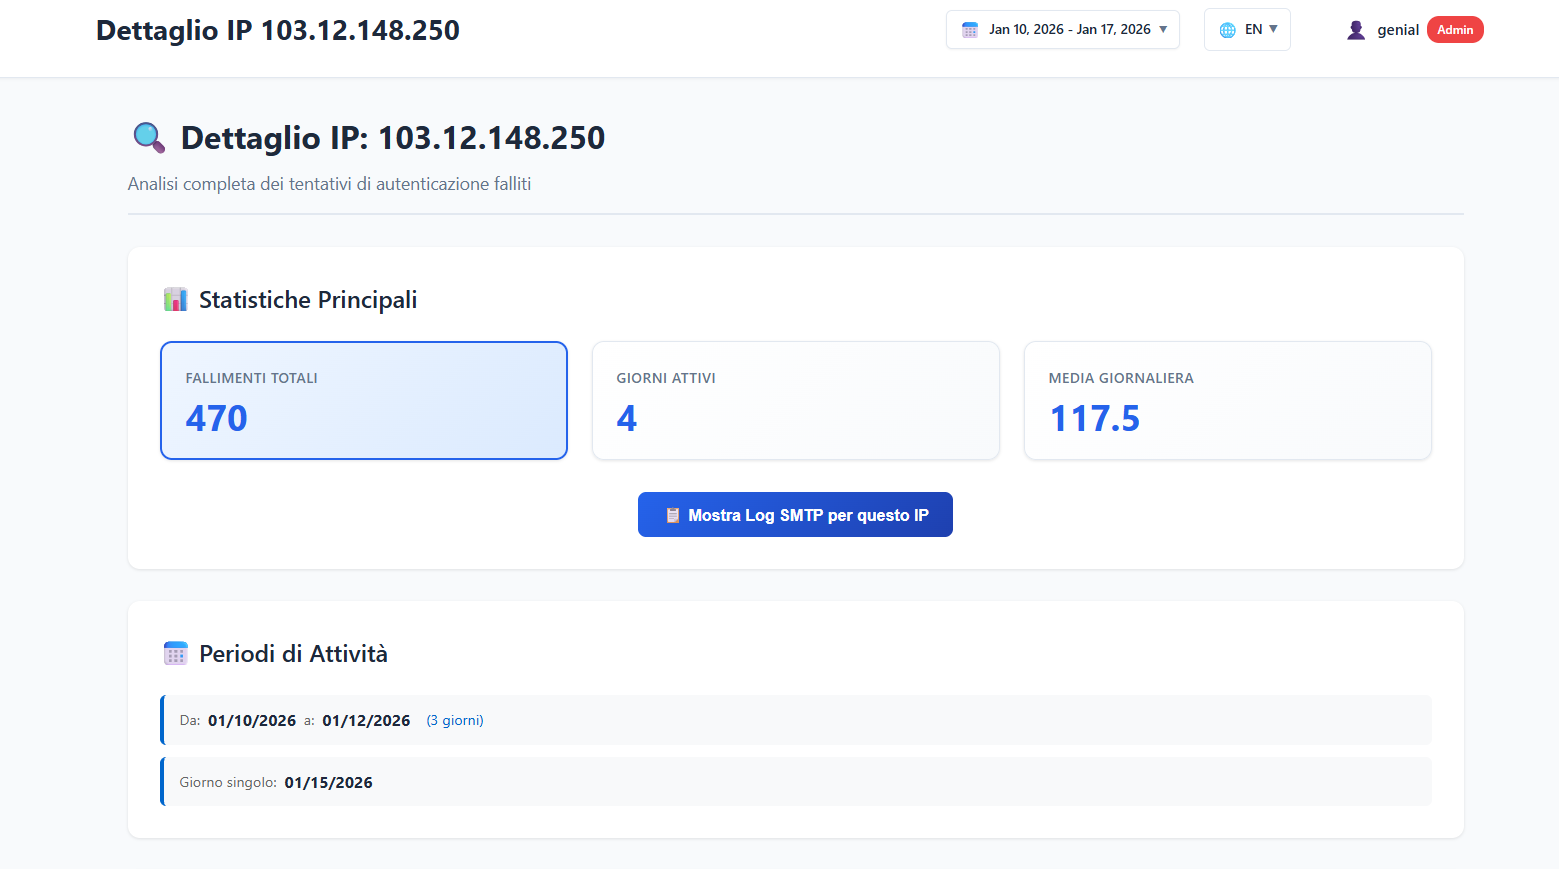Click the clipboard icon on Mostra Log button

click(672, 516)
